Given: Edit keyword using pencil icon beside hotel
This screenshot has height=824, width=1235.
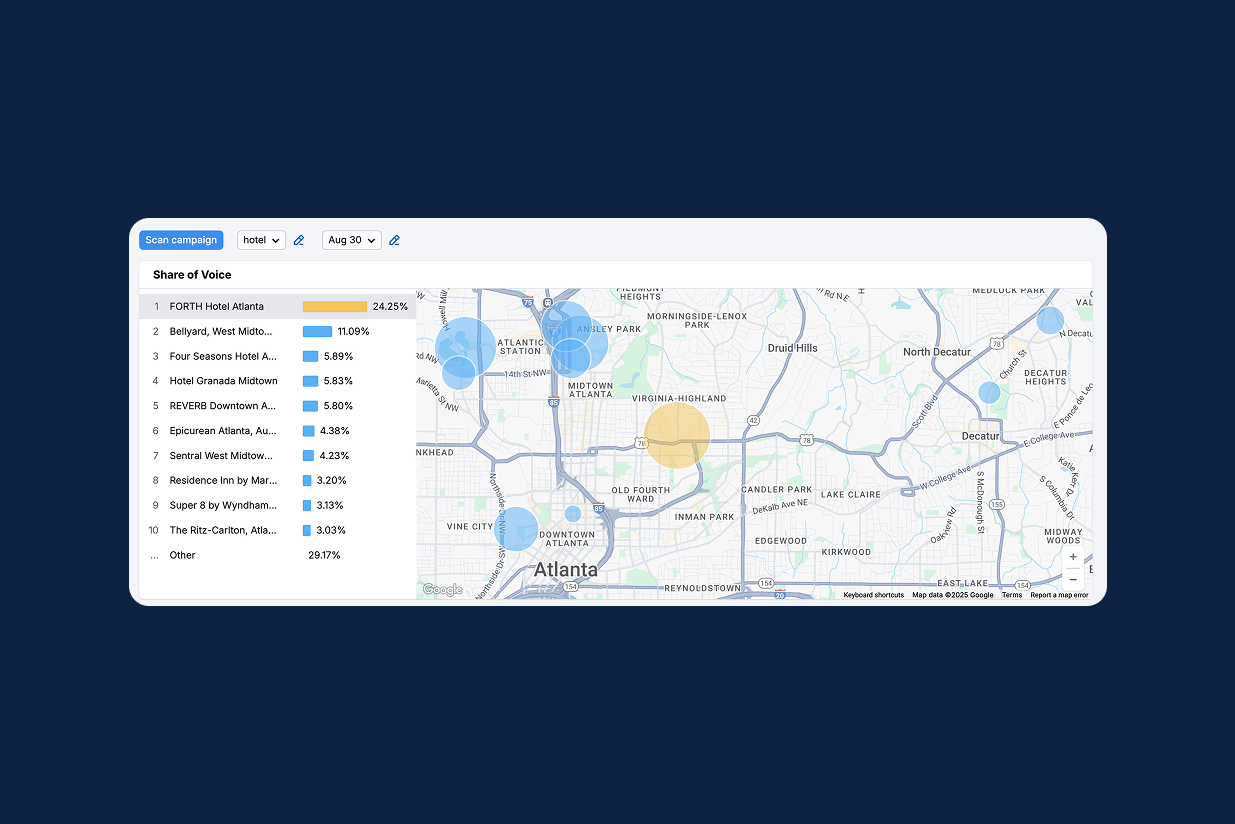Looking at the screenshot, I should click(x=299, y=240).
